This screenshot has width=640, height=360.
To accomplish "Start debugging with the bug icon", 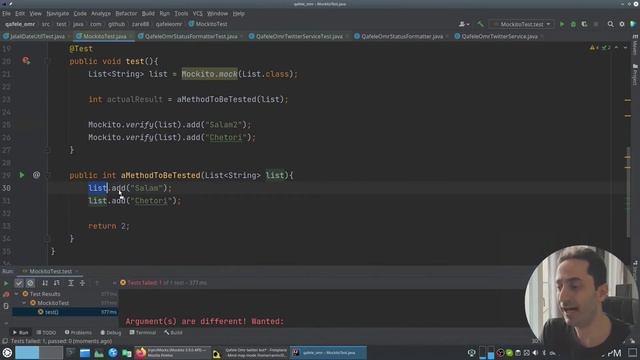I will [x=573, y=24].
